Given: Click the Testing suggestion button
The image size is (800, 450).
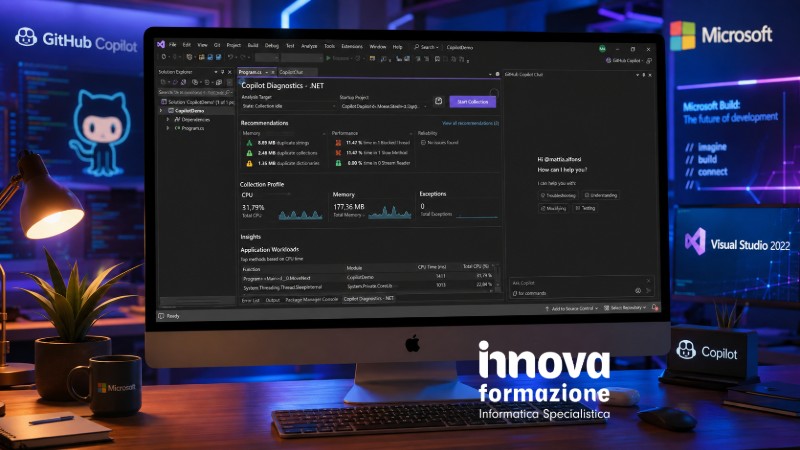Looking at the screenshot, I should [x=585, y=208].
